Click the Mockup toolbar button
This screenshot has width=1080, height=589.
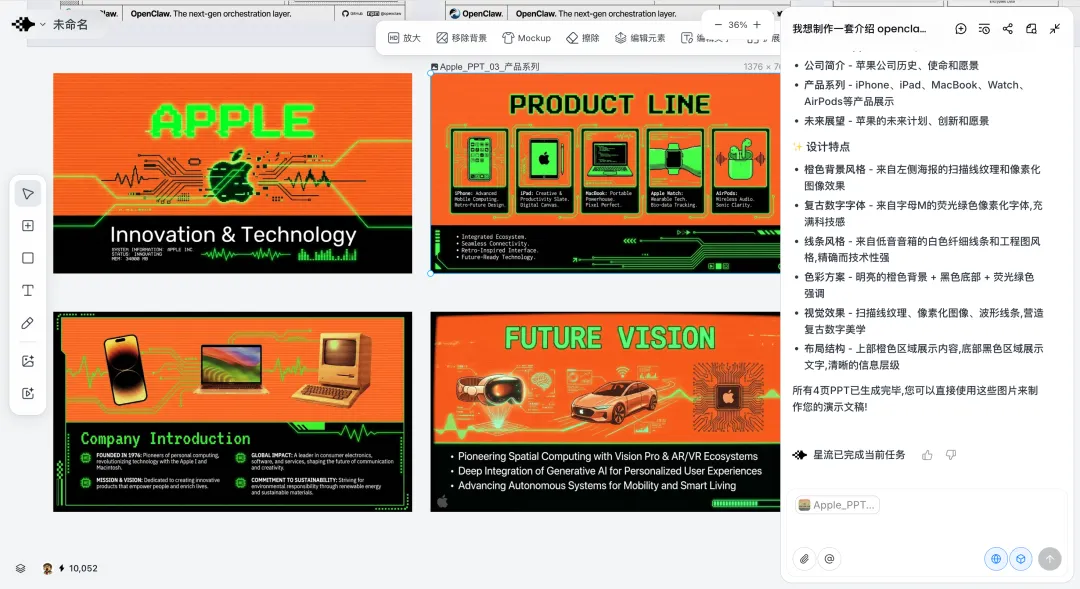[526, 38]
